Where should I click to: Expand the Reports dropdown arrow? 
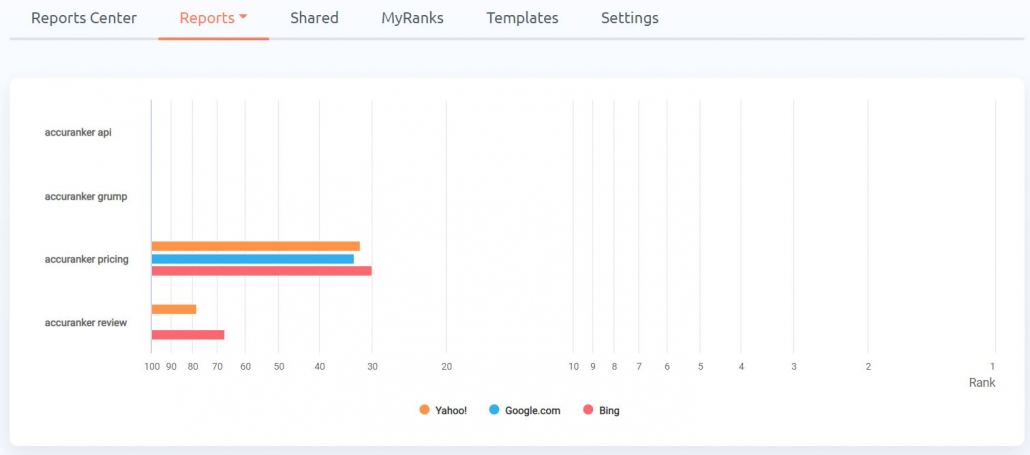243,18
